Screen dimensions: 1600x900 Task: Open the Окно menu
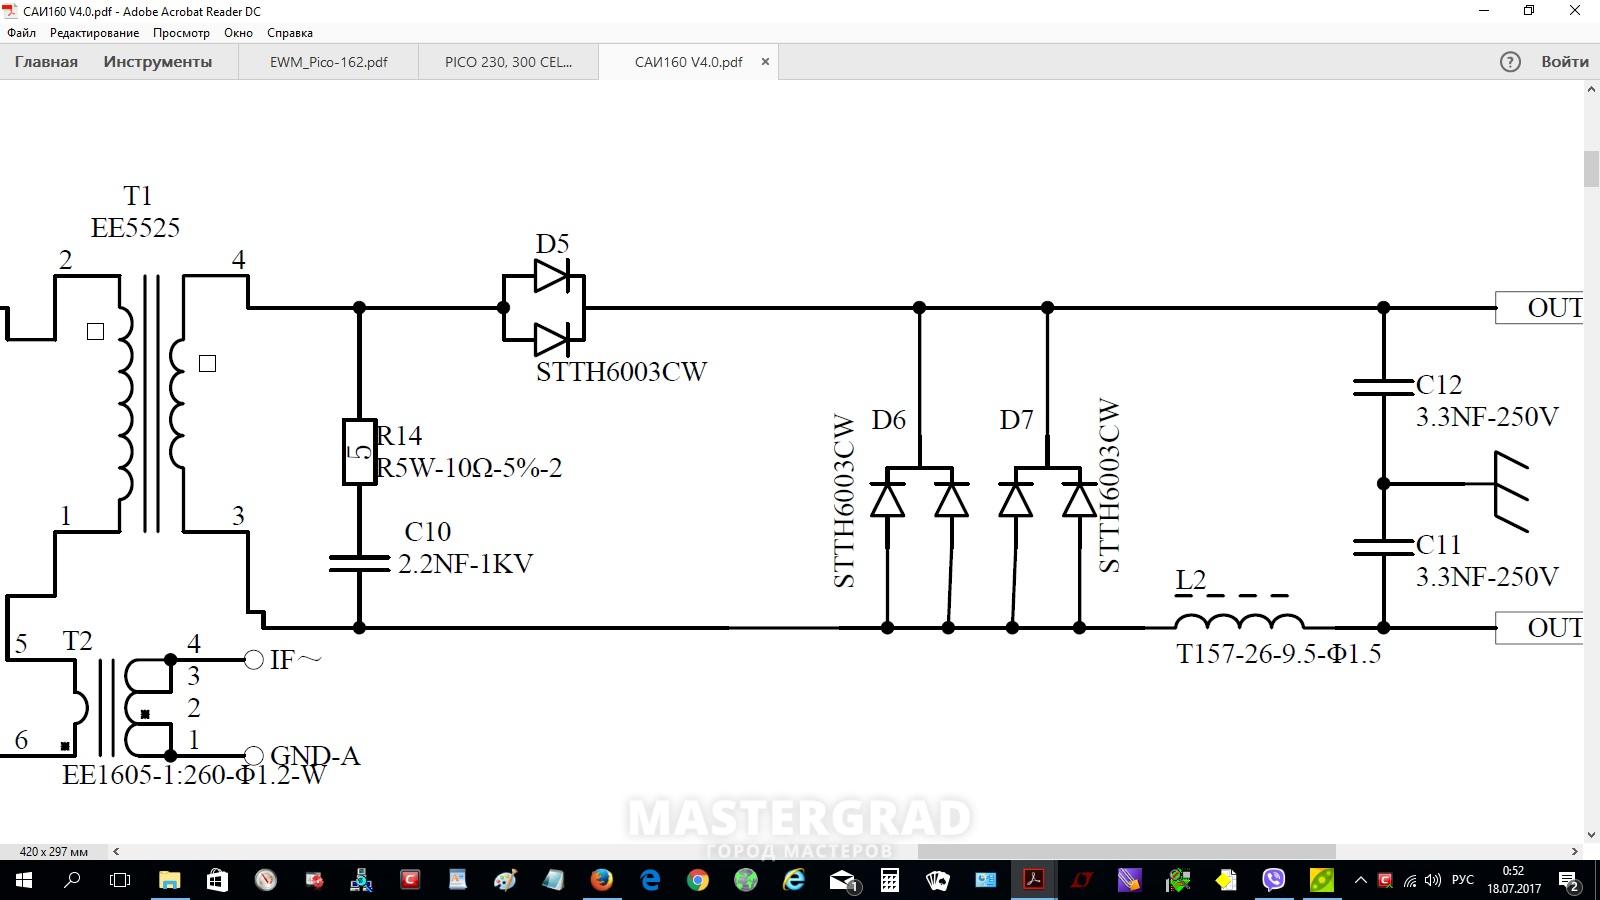tap(238, 33)
